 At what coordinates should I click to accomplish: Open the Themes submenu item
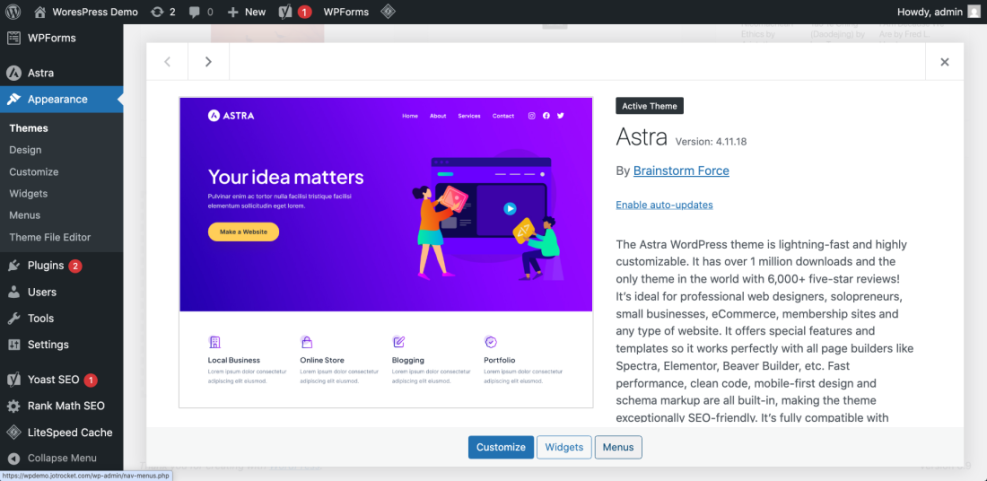tap(29, 128)
